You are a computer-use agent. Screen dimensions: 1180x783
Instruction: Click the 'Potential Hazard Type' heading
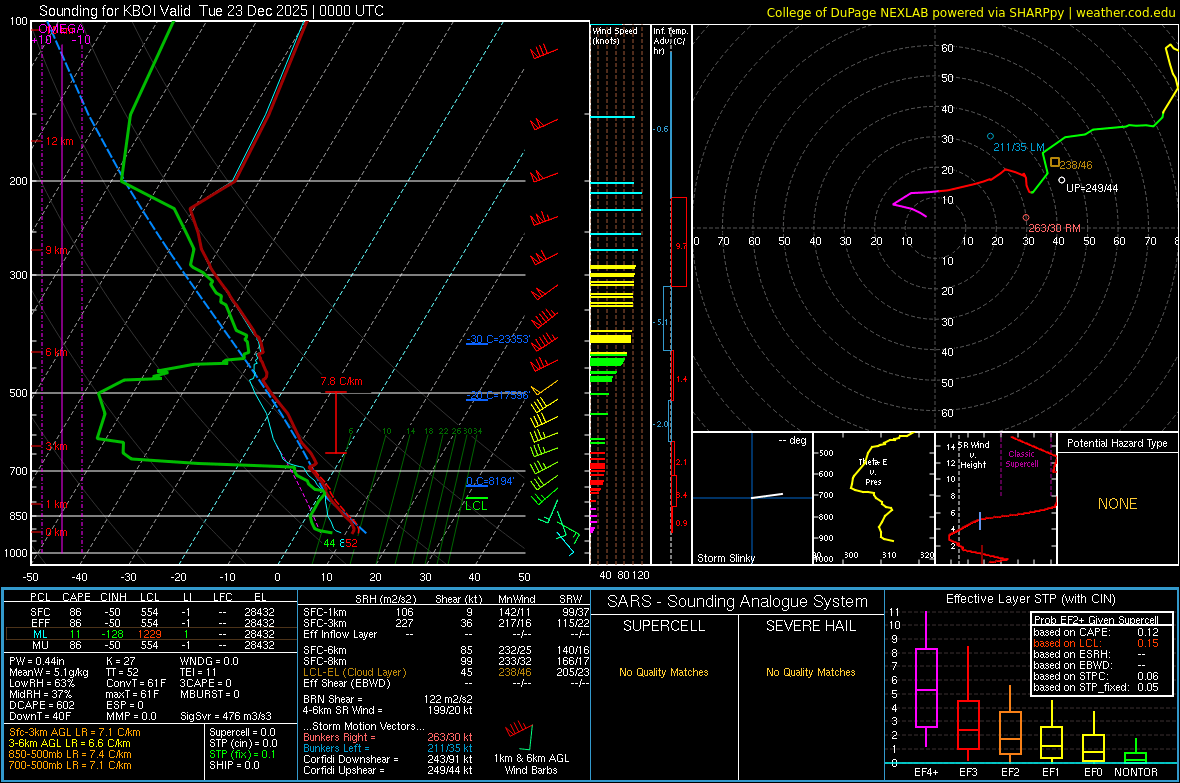[1117, 443]
